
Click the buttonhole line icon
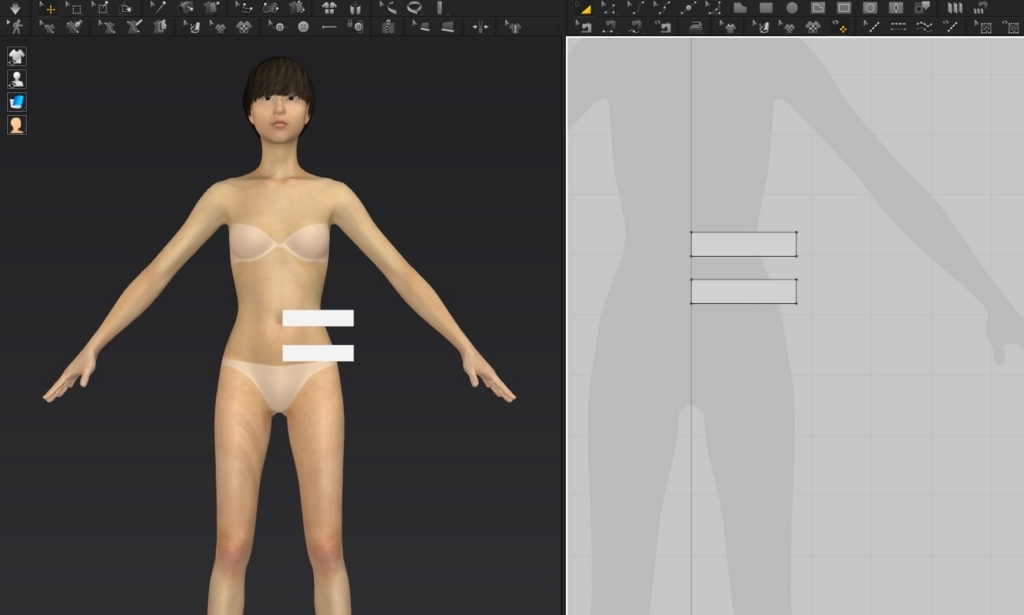[x=329, y=27]
